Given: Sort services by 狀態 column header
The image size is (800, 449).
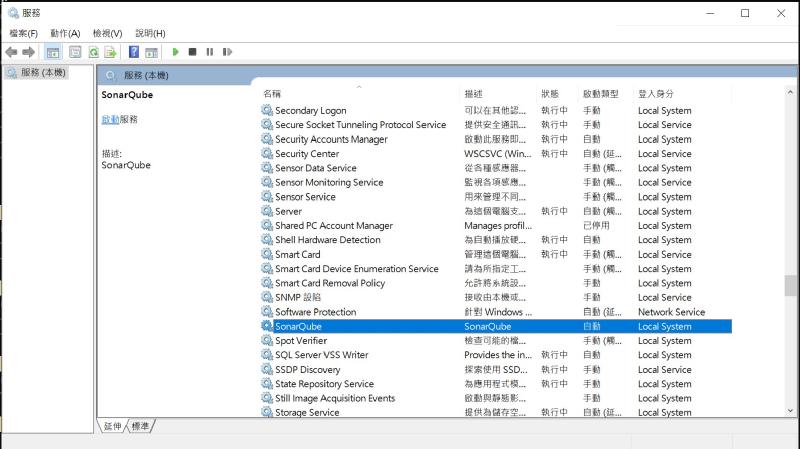Looking at the screenshot, I should (550, 94).
